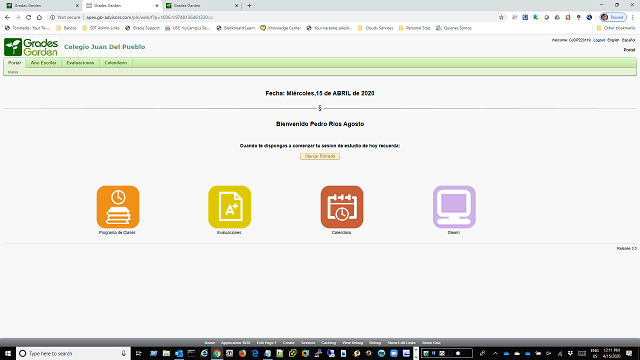Open Firefox from the taskbar

point(242,353)
